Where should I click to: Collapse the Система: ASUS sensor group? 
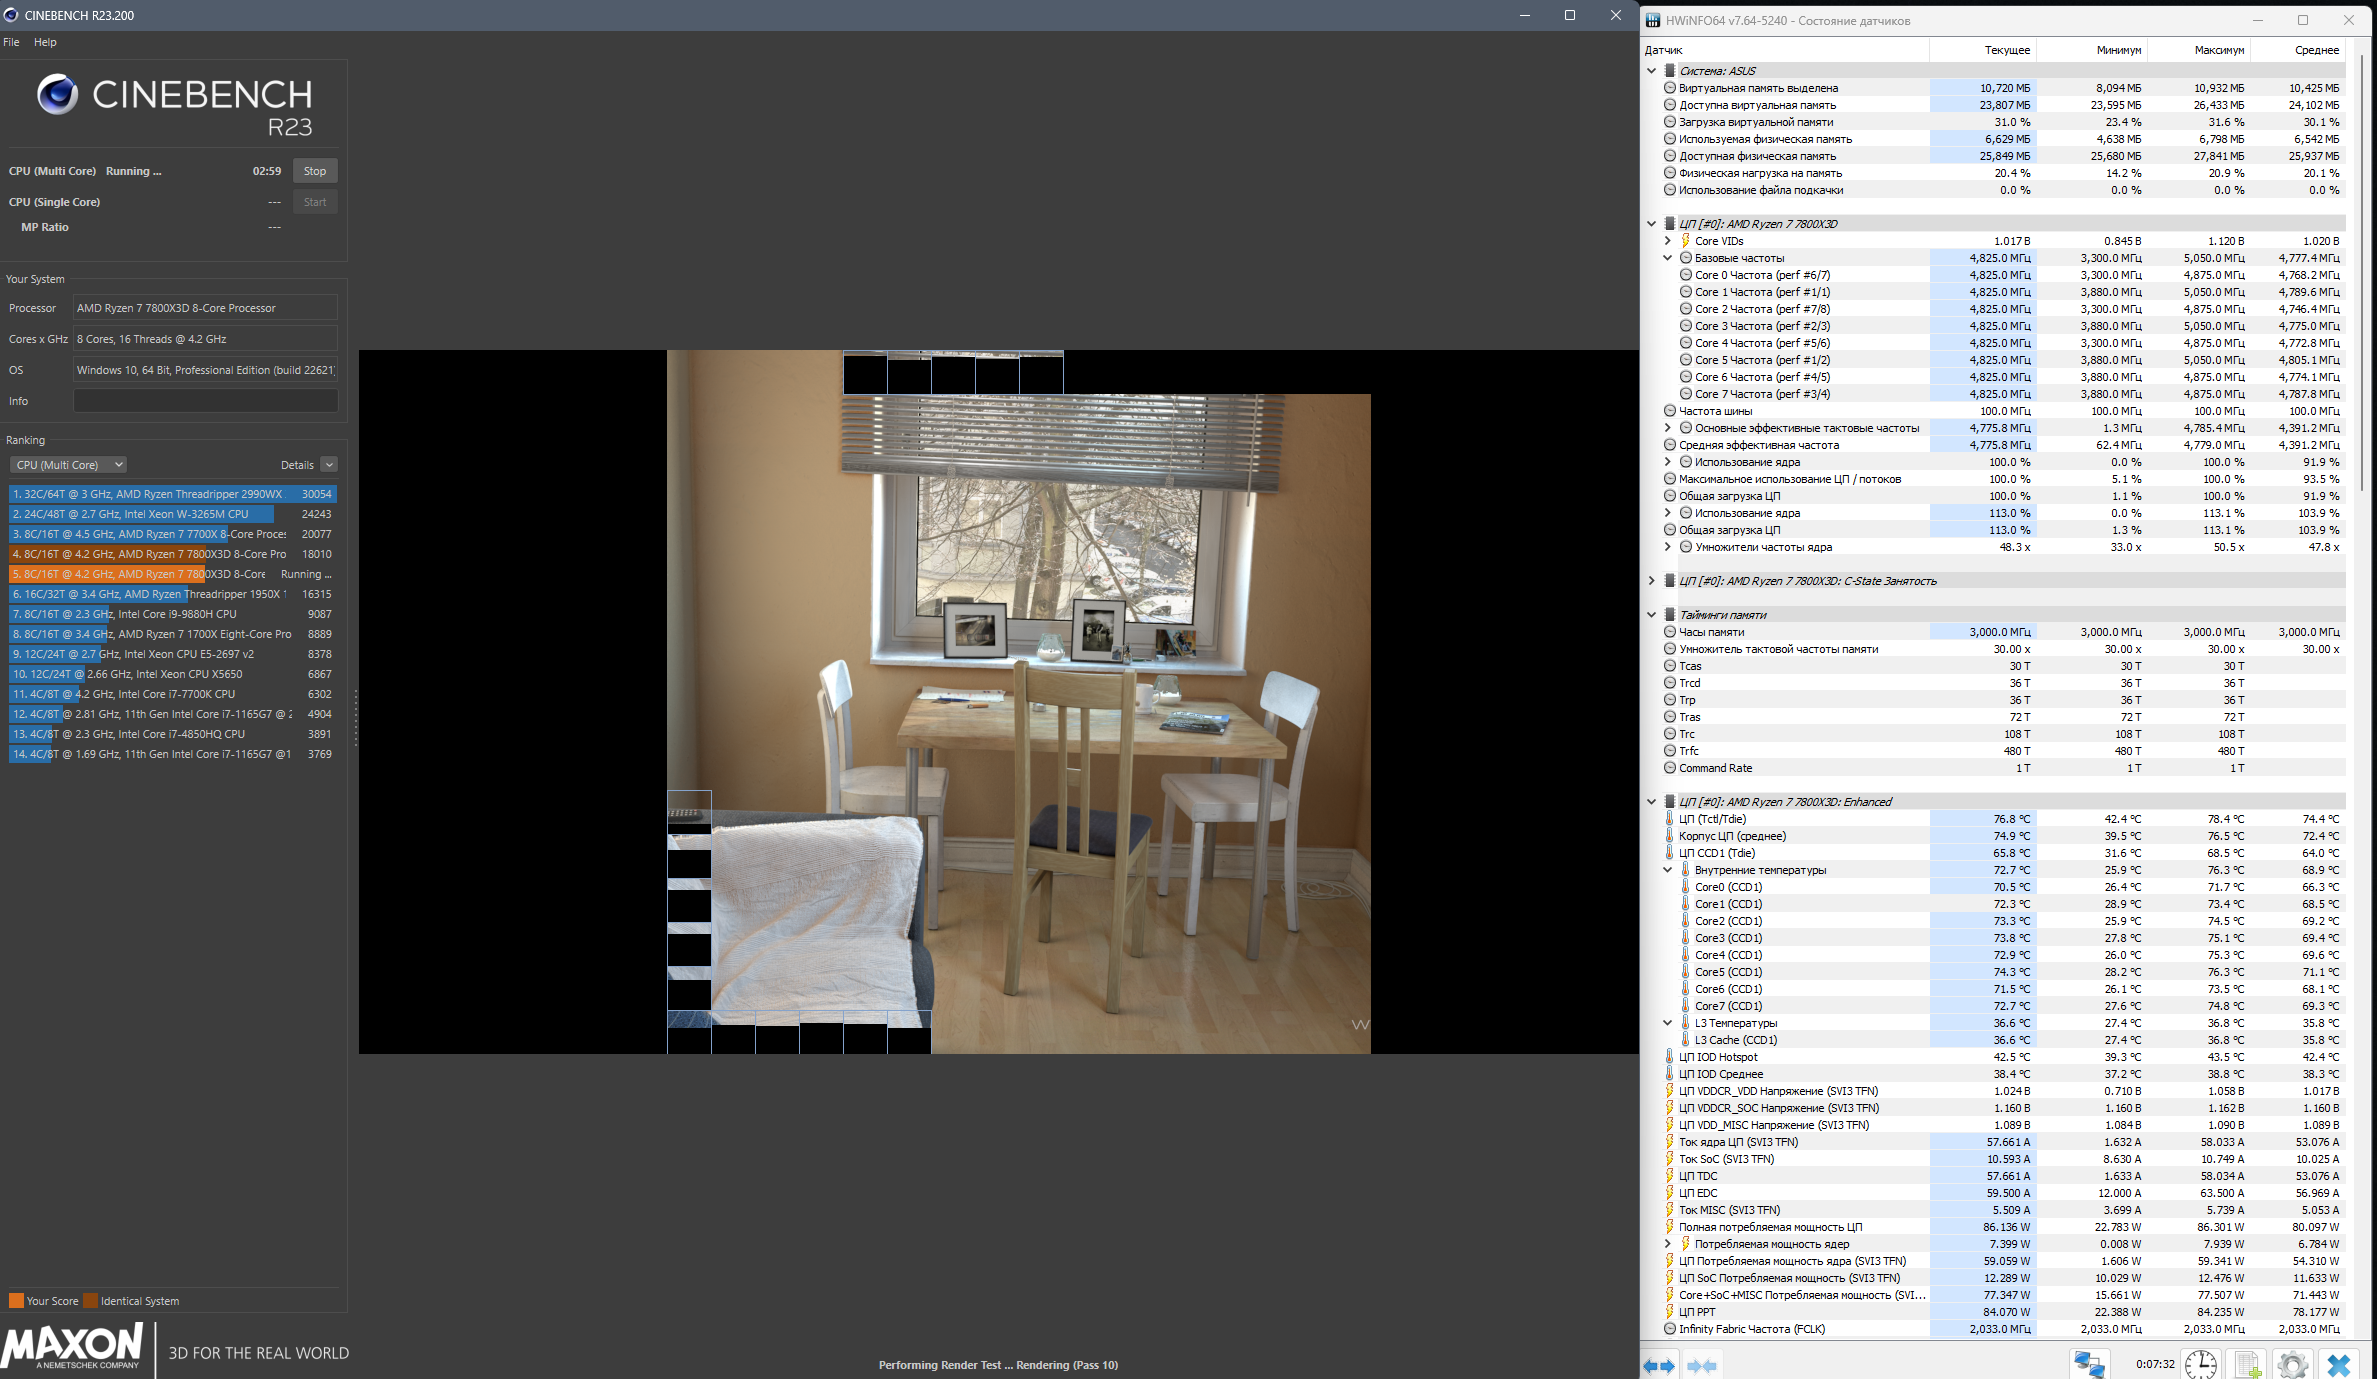click(x=1651, y=71)
